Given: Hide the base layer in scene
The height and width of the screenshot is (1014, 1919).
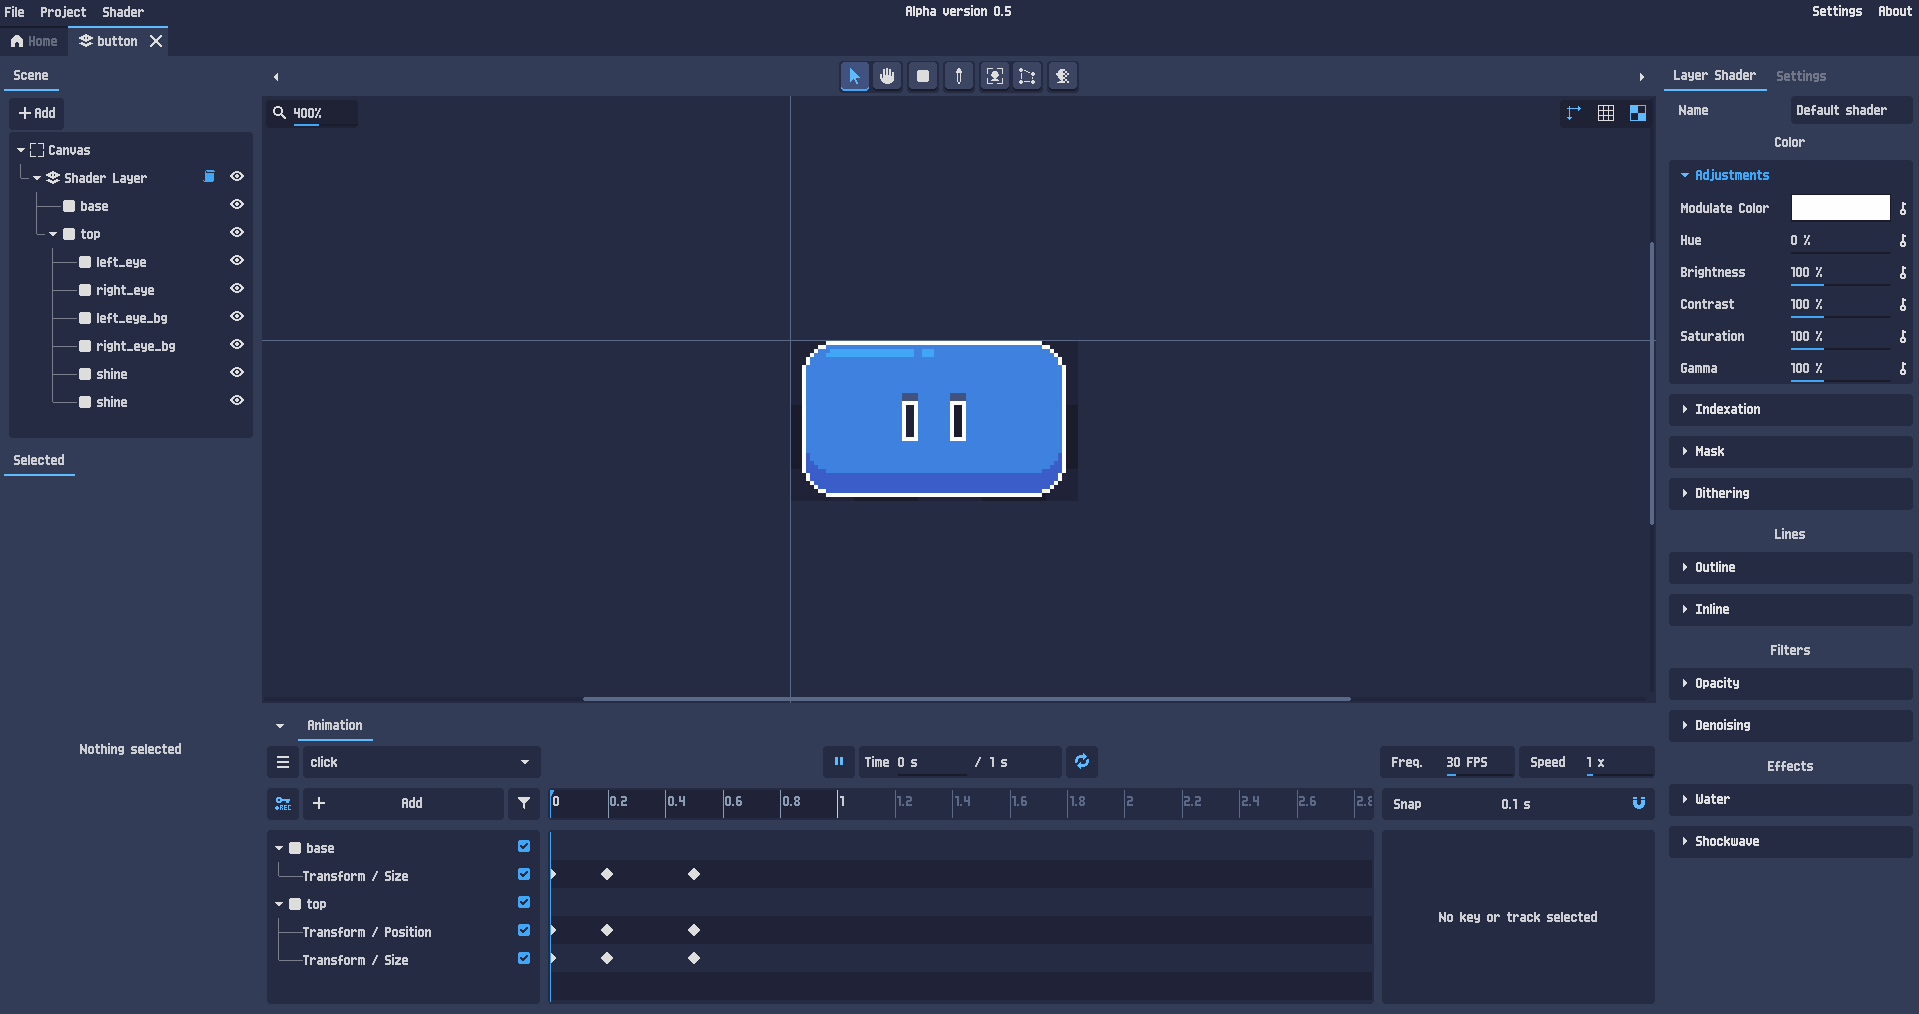Looking at the screenshot, I should (x=237, y=205).
